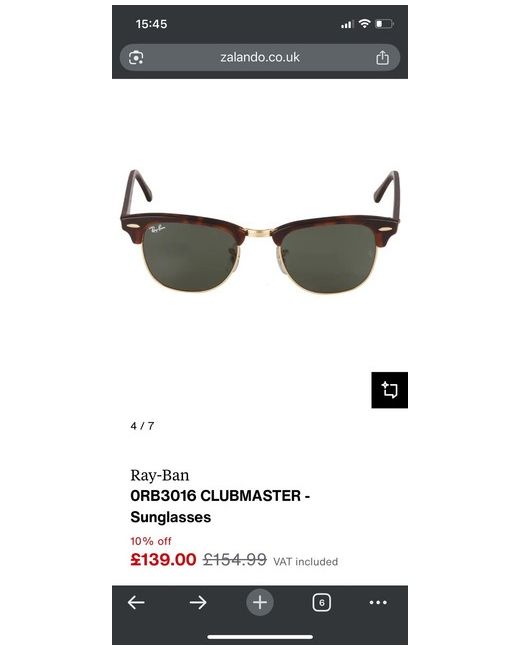Tap the 4 / 7 image counter

[x=142, y=426]
